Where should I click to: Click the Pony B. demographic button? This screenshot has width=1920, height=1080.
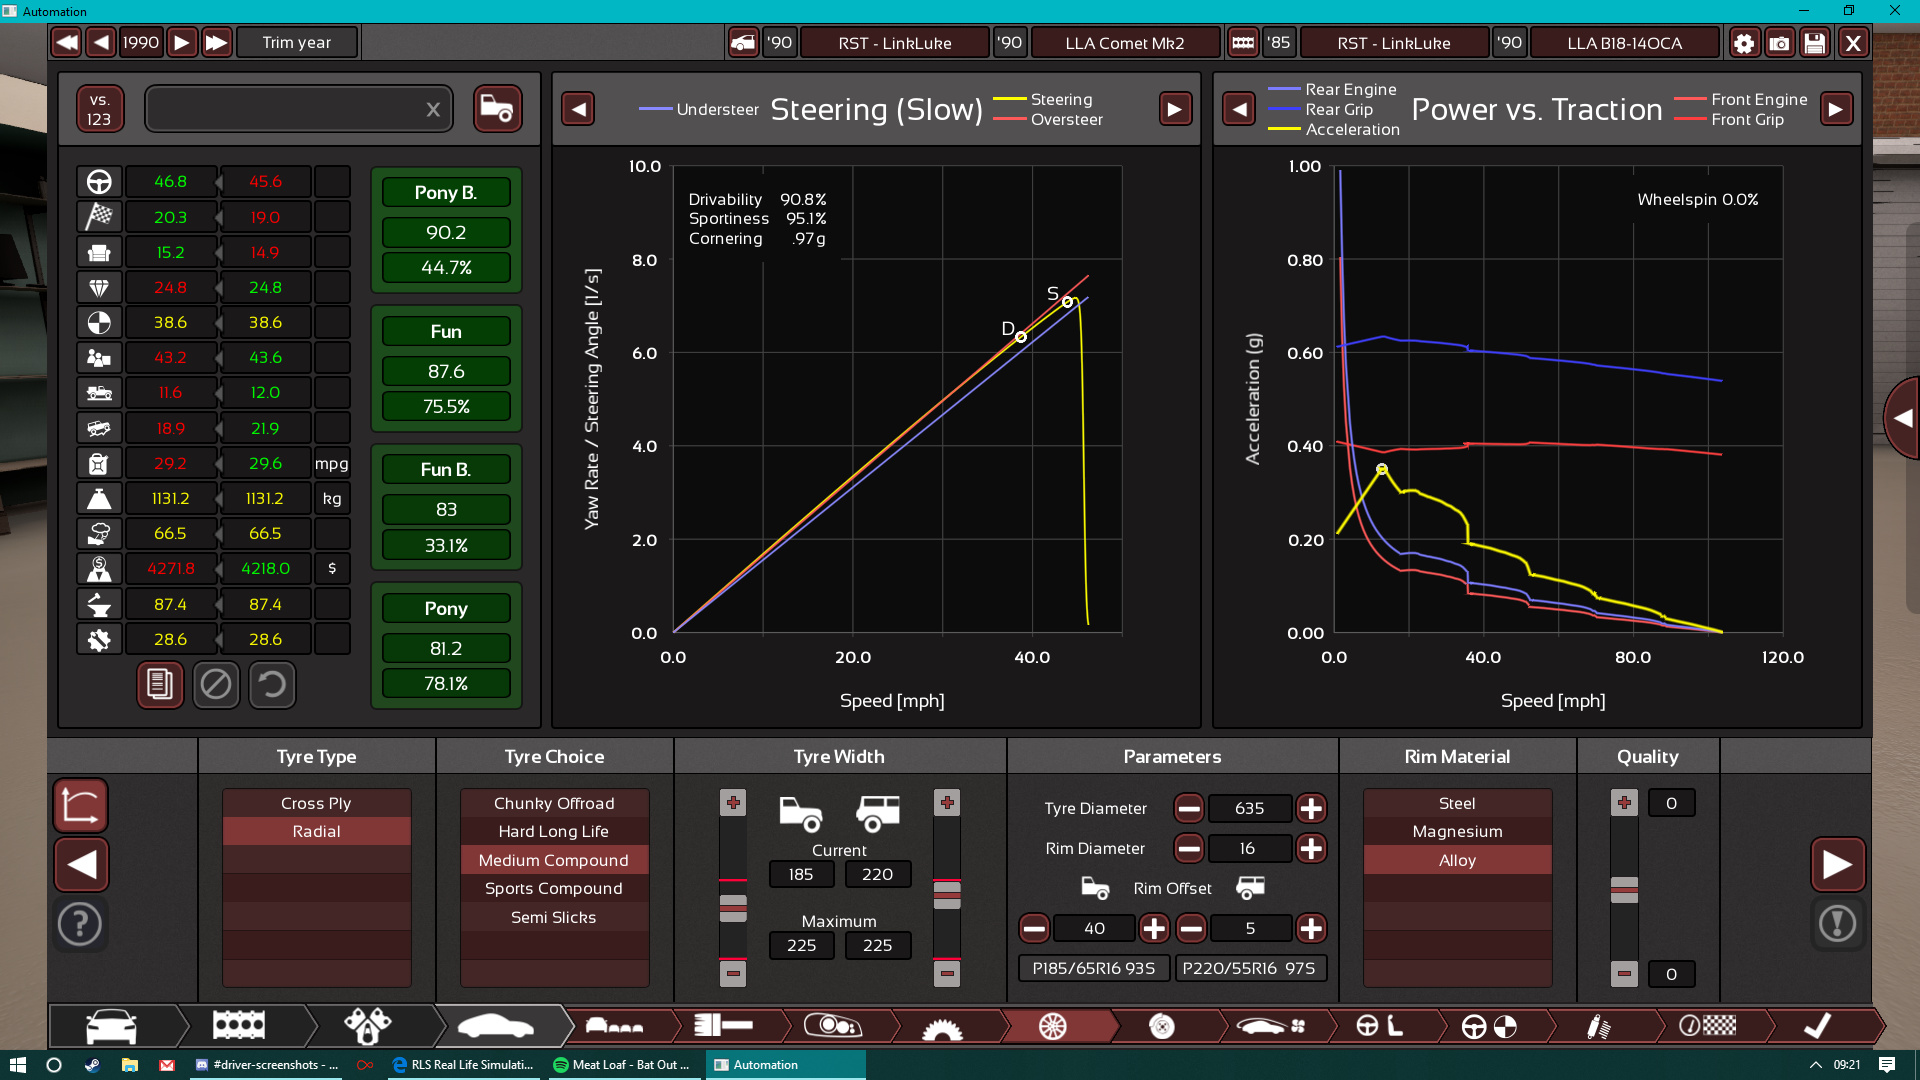(x=446, y=192)
